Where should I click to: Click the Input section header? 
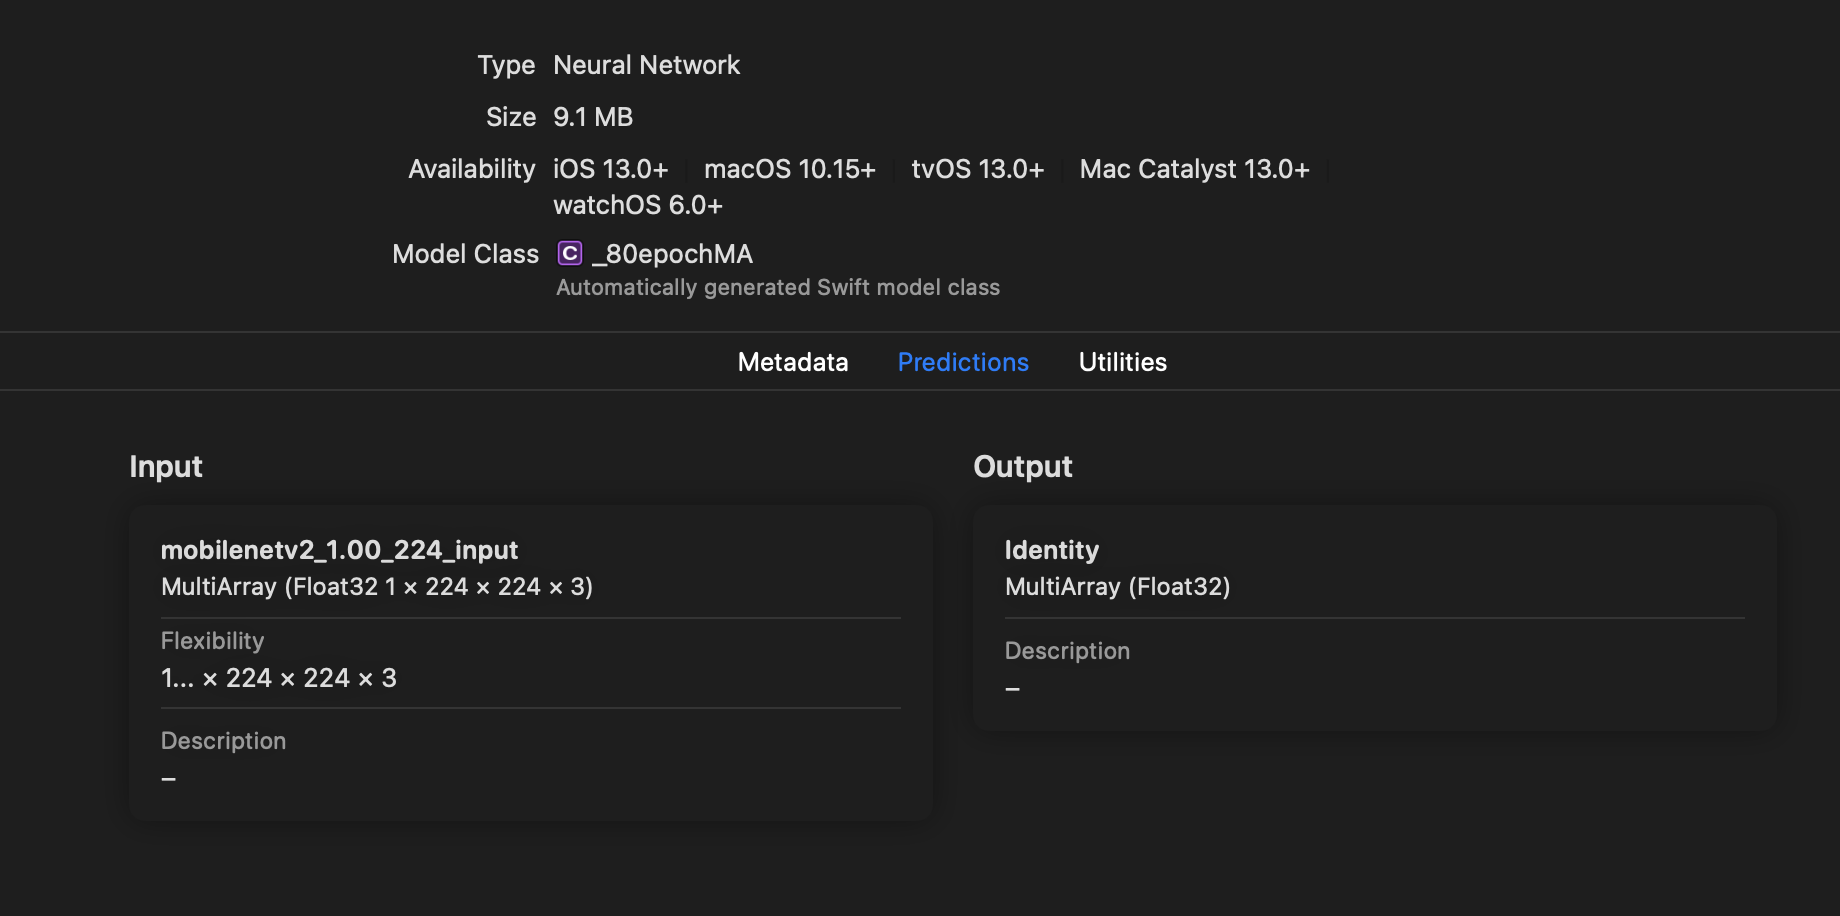[x=165, y=466]
